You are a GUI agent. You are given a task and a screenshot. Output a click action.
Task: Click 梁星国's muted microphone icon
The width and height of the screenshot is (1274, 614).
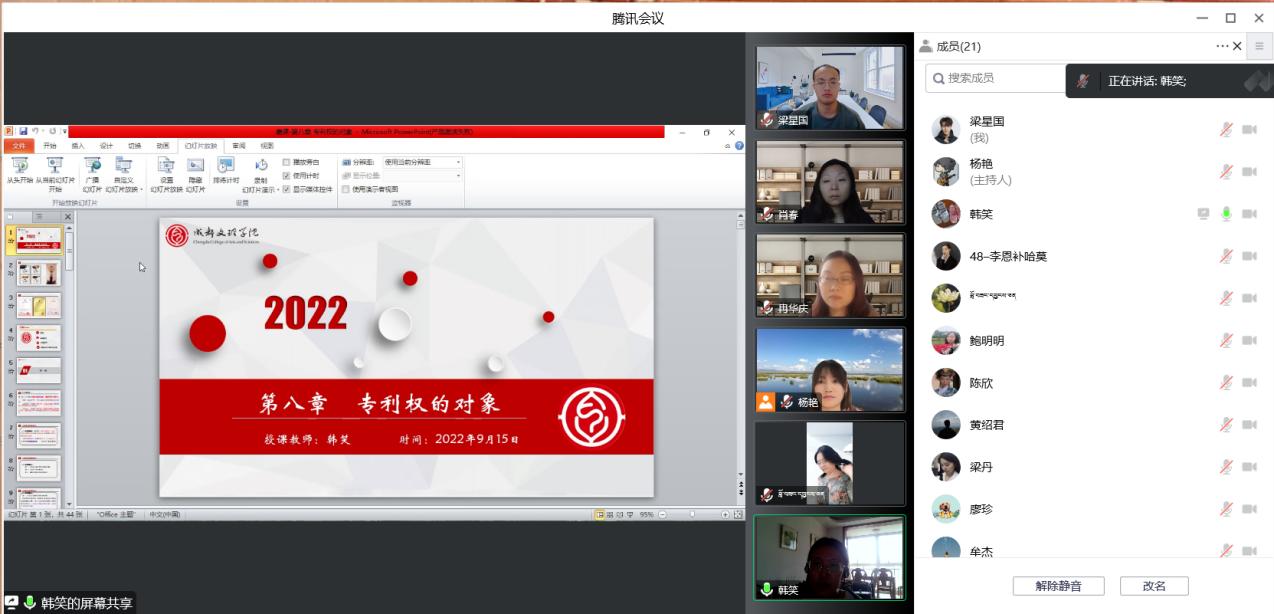coord(1226,130)
